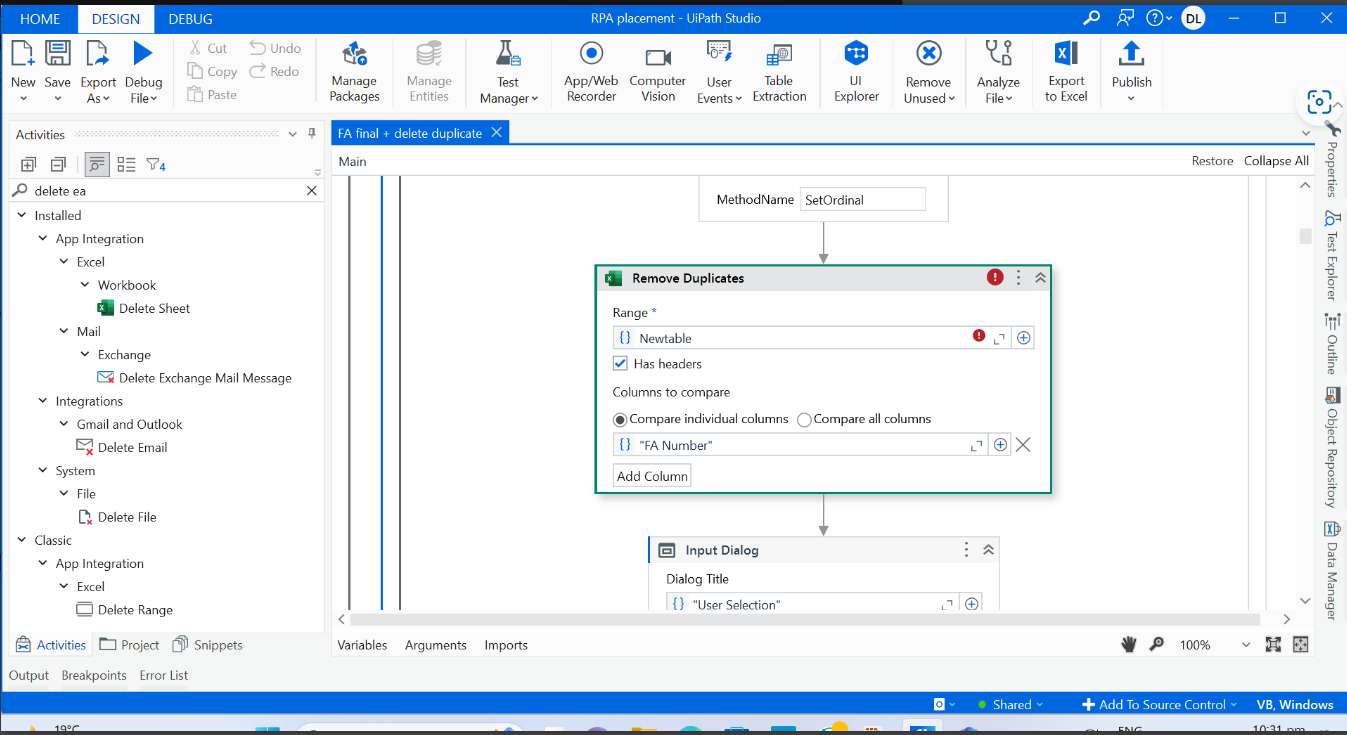Switch to the HOME ribbon tab
The image size is (1347, 735).
click(x=40, y=19)
